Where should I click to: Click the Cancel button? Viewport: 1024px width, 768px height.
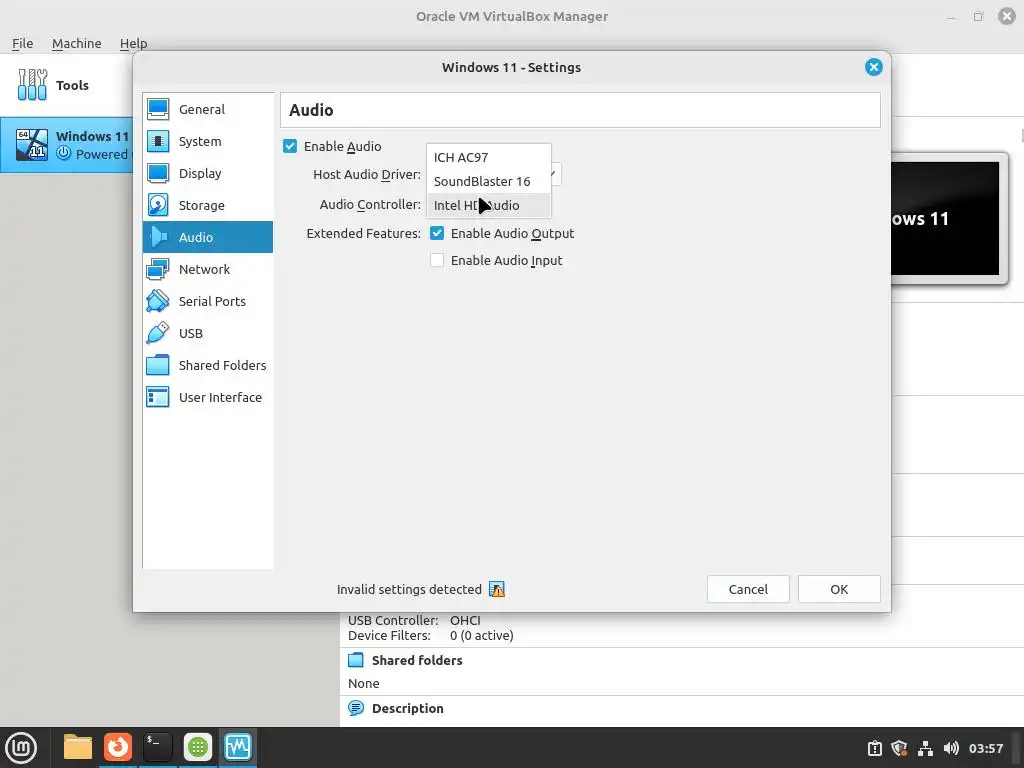(748, 589)
